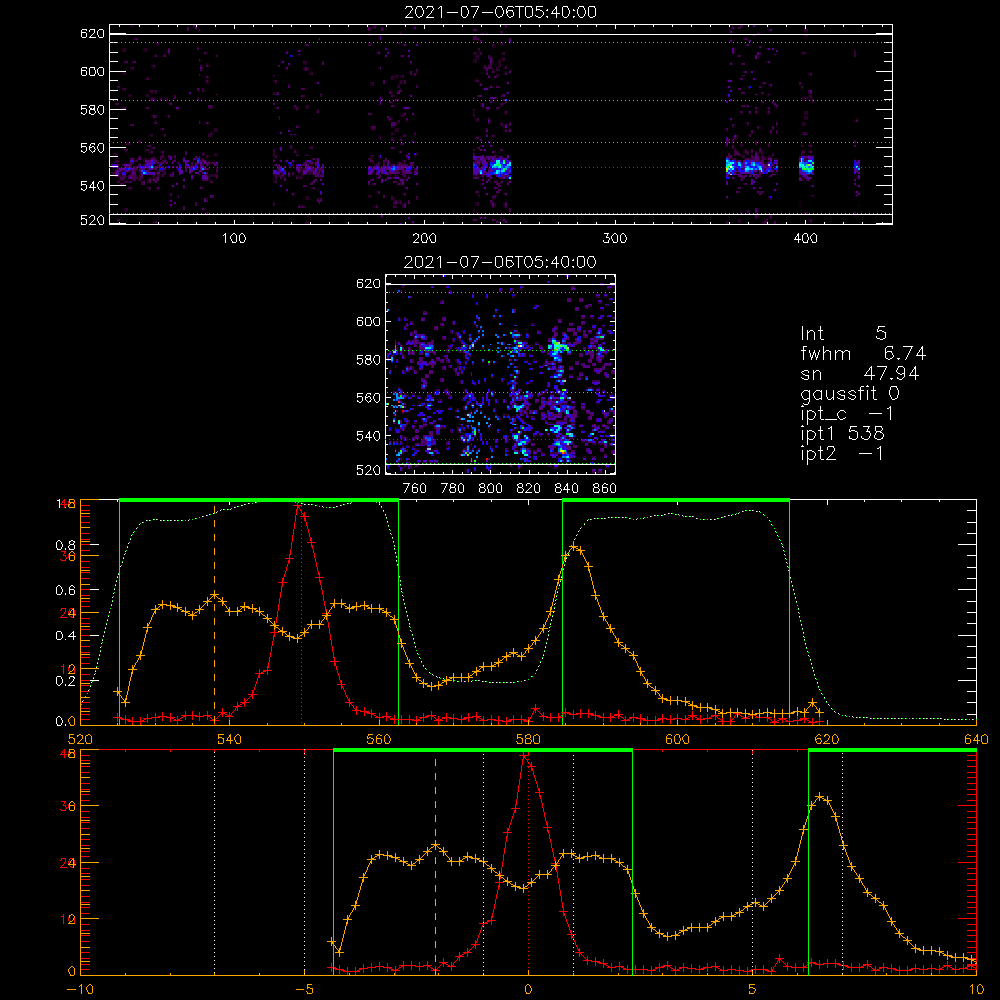Click the x-axis label 100 in the top plot

coord(234,239)
